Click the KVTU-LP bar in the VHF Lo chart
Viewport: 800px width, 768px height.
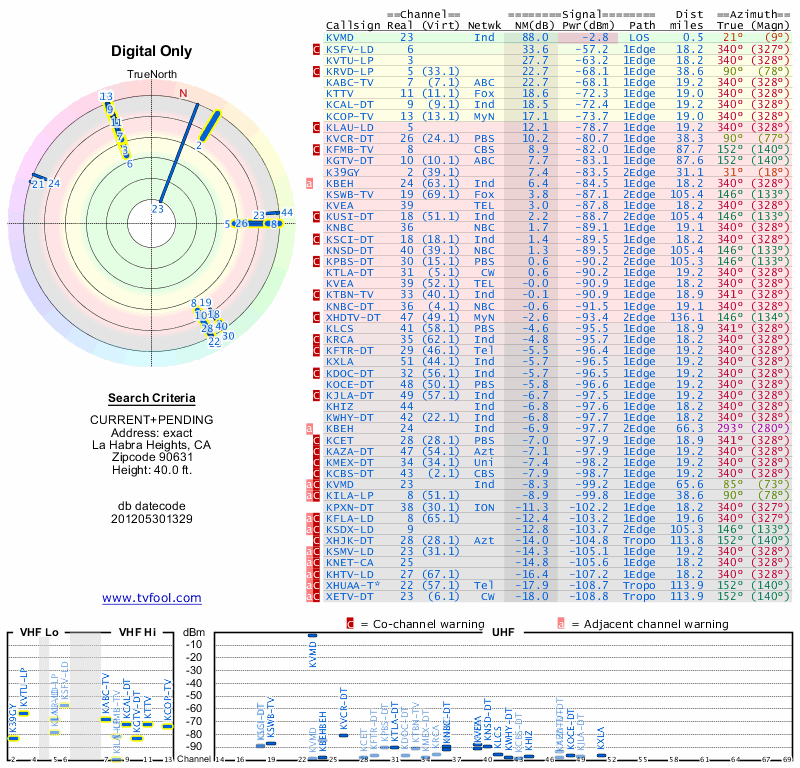[x=23, y=713]
